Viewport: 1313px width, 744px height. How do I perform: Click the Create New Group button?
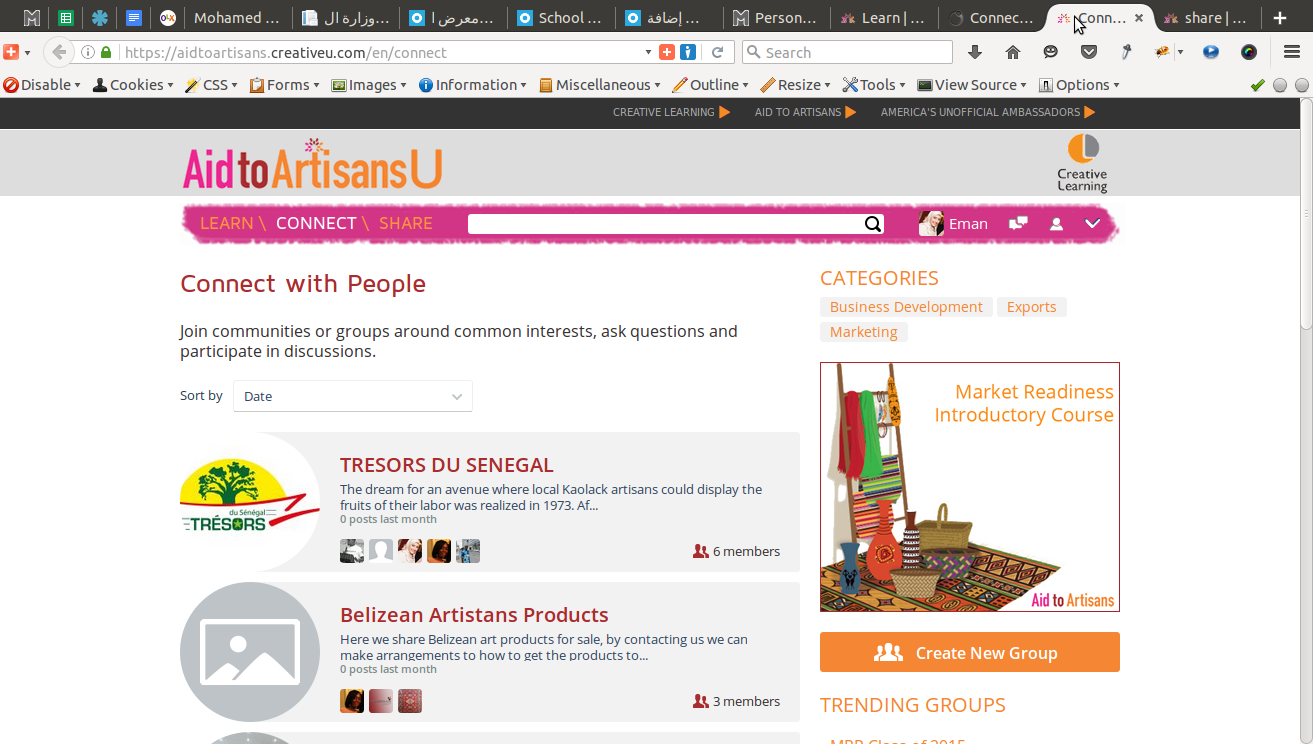(970, 652)
